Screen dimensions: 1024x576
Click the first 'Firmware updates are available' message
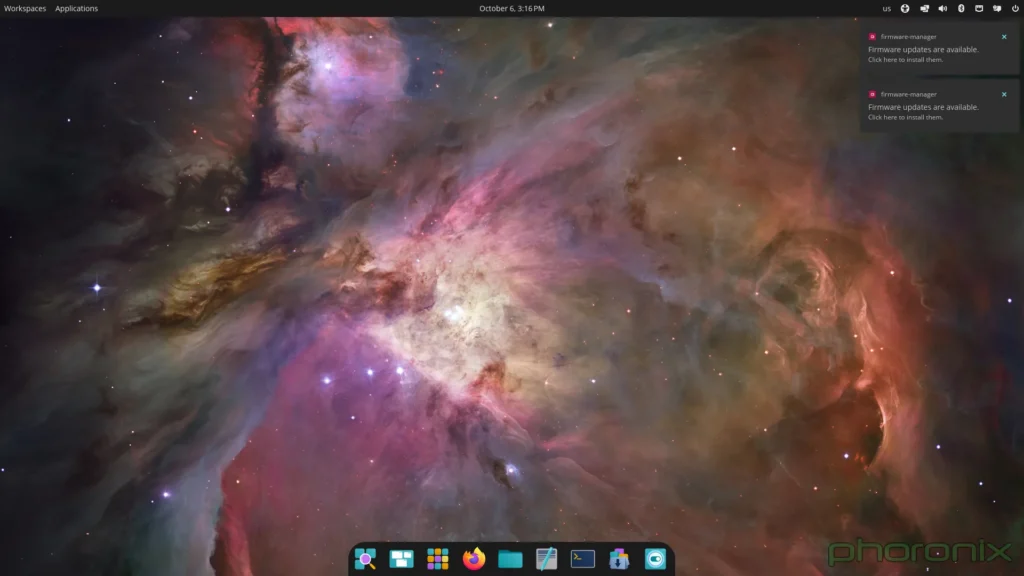click(x=923, y=49)
